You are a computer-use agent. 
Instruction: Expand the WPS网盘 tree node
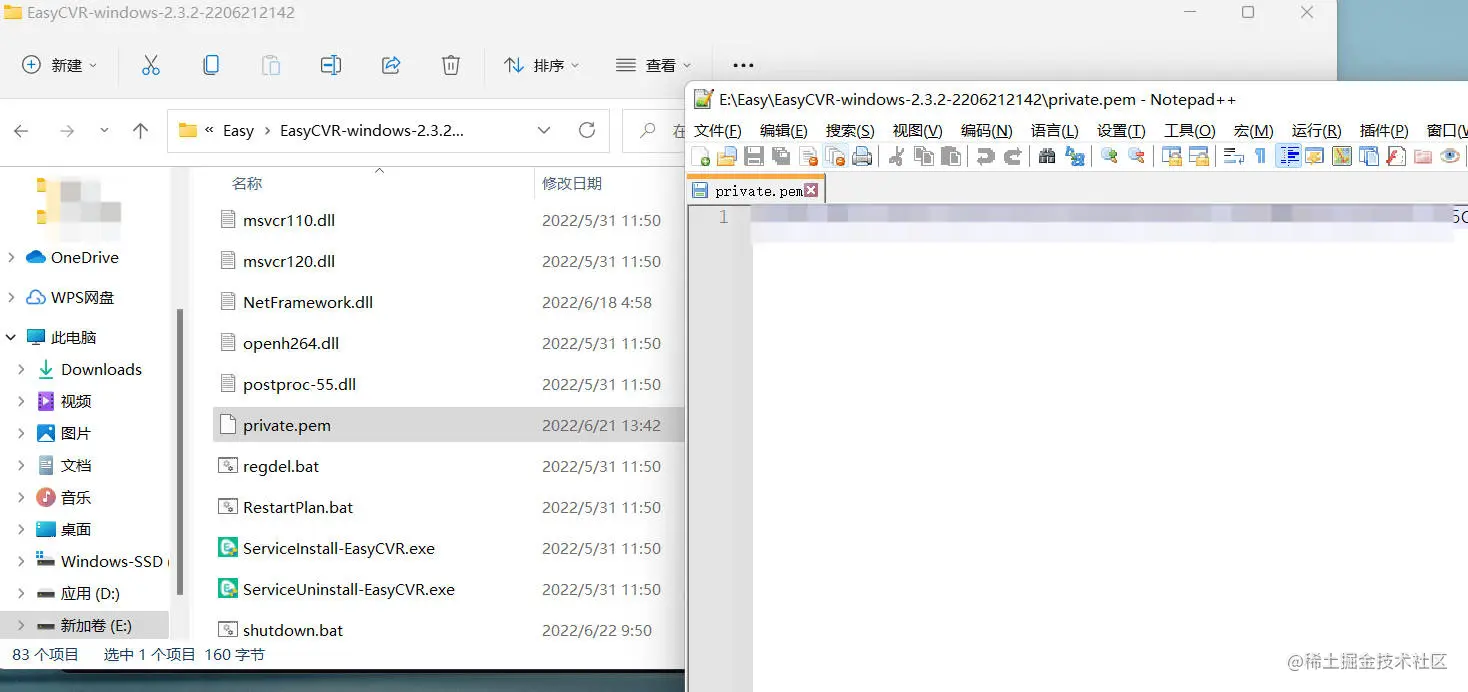click(x=11, y=297)
